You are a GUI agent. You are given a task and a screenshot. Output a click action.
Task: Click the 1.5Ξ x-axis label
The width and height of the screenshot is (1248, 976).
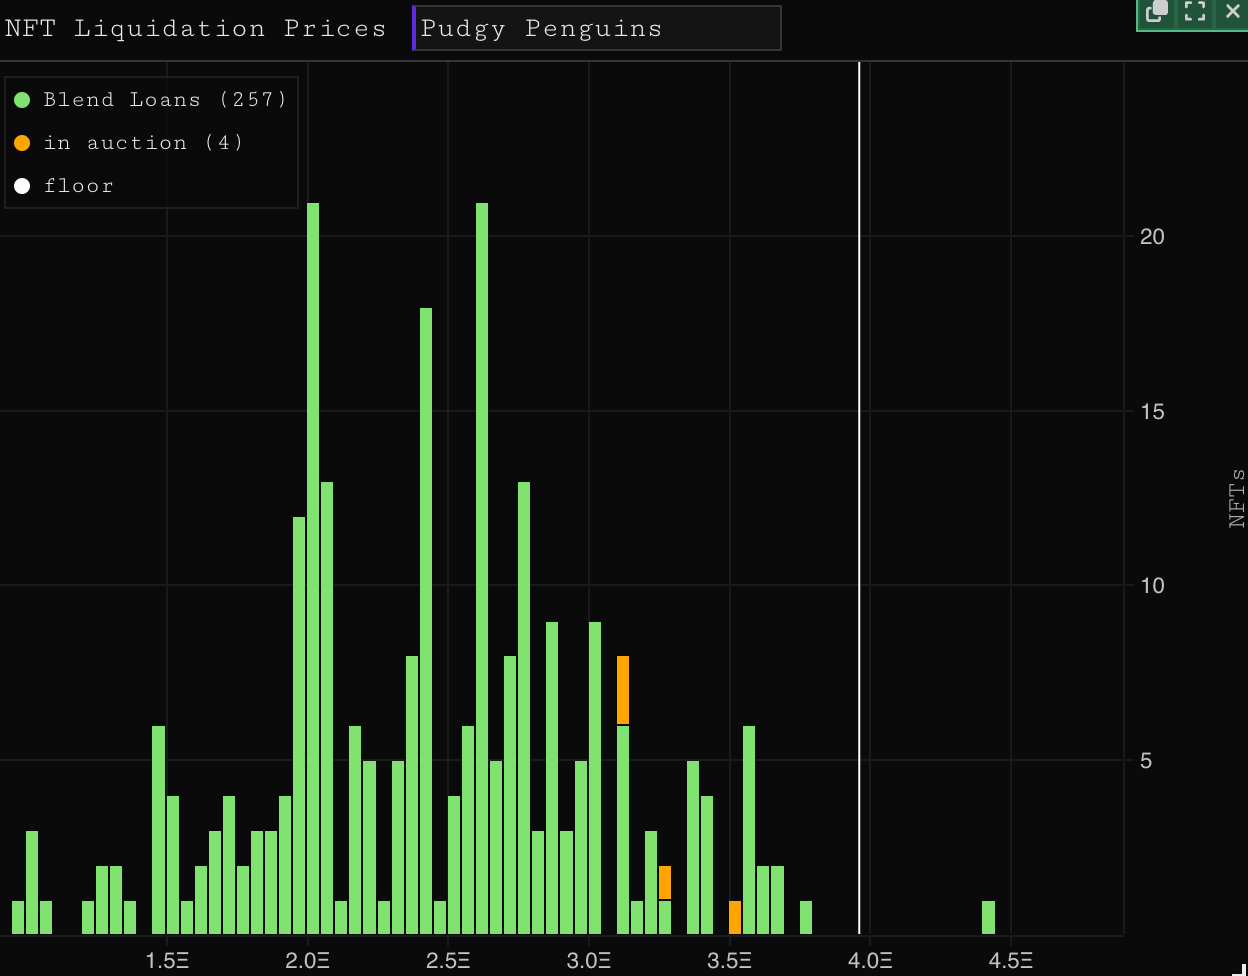(167, 961)
